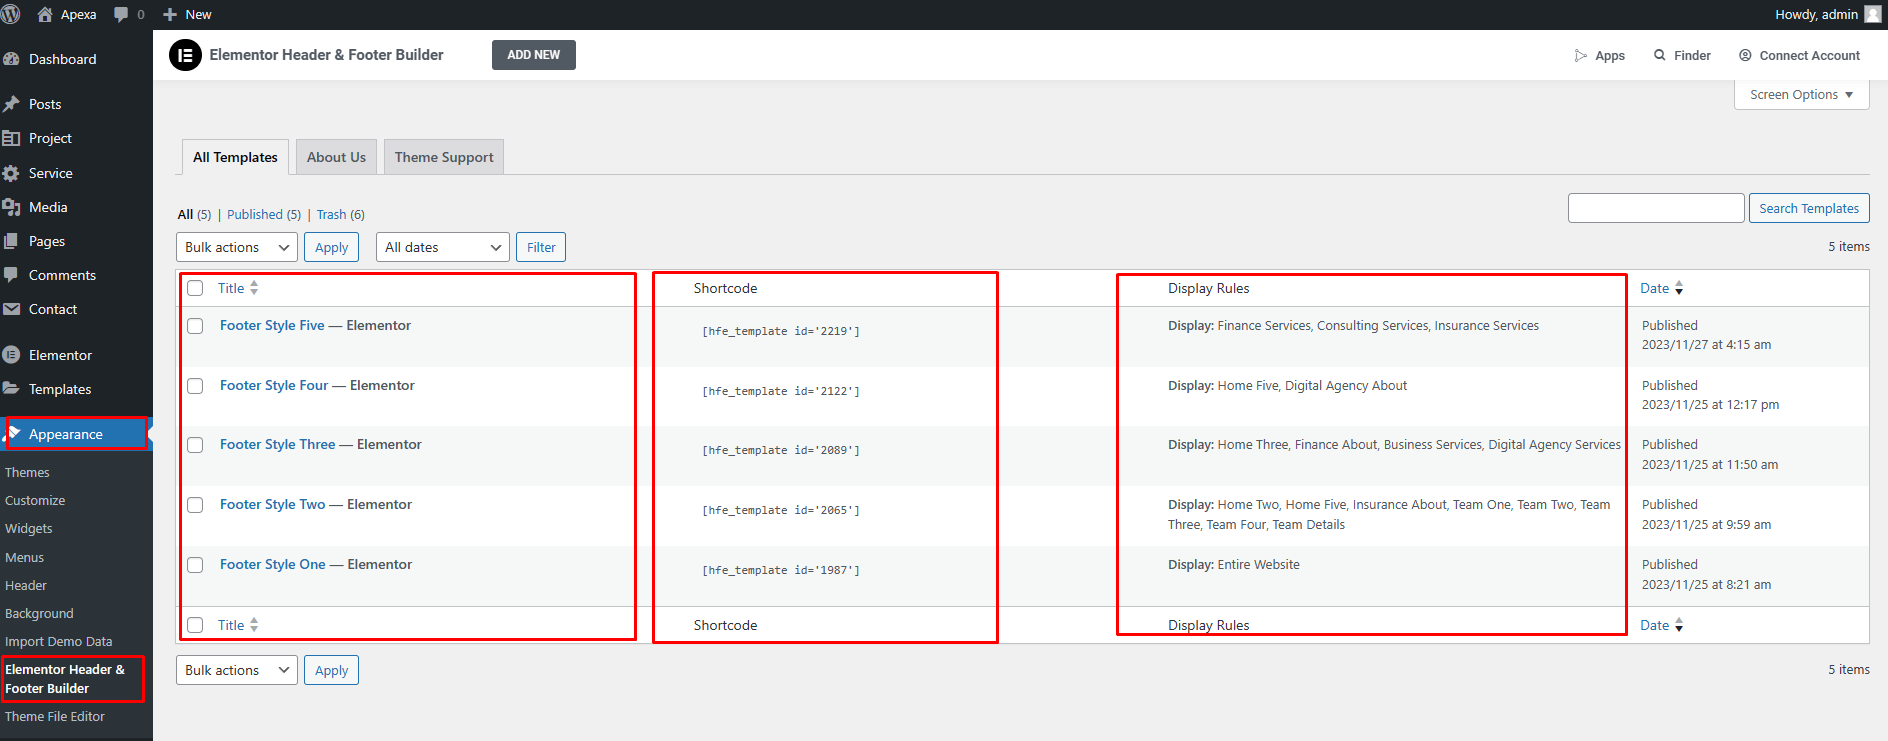1888x741 pixels.
Task: Click the bottom Apply button
Action: (332, 670)
